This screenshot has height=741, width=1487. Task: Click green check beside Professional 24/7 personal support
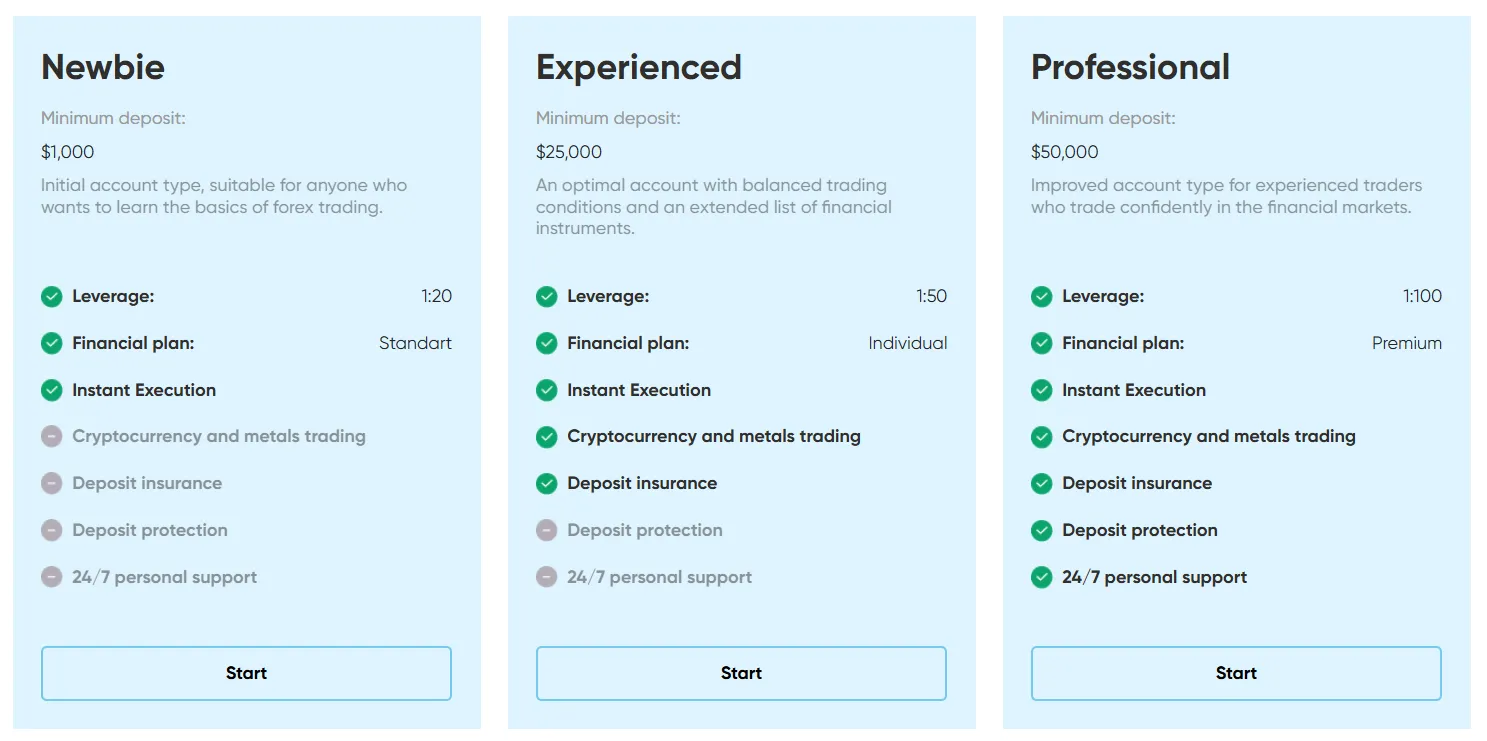(x=1042, y=577)
